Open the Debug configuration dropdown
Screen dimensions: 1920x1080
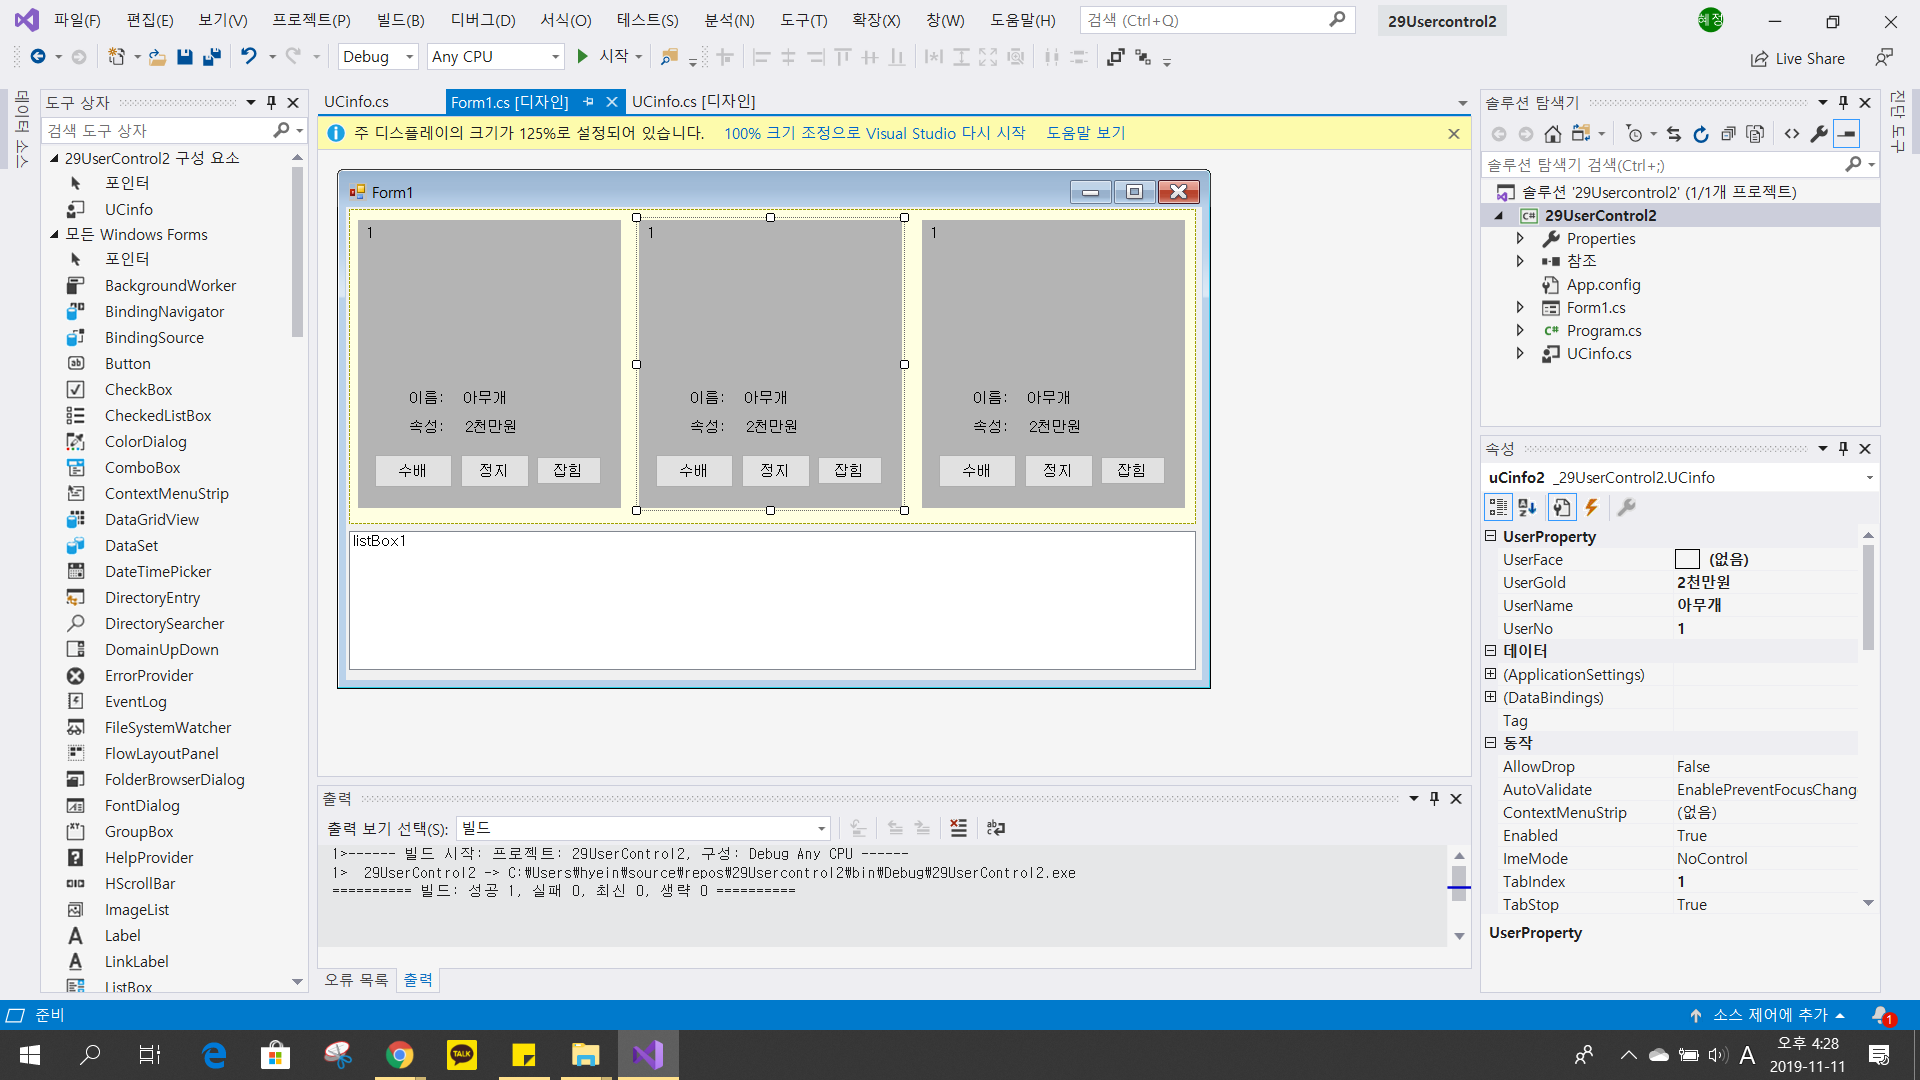point(378,57)
